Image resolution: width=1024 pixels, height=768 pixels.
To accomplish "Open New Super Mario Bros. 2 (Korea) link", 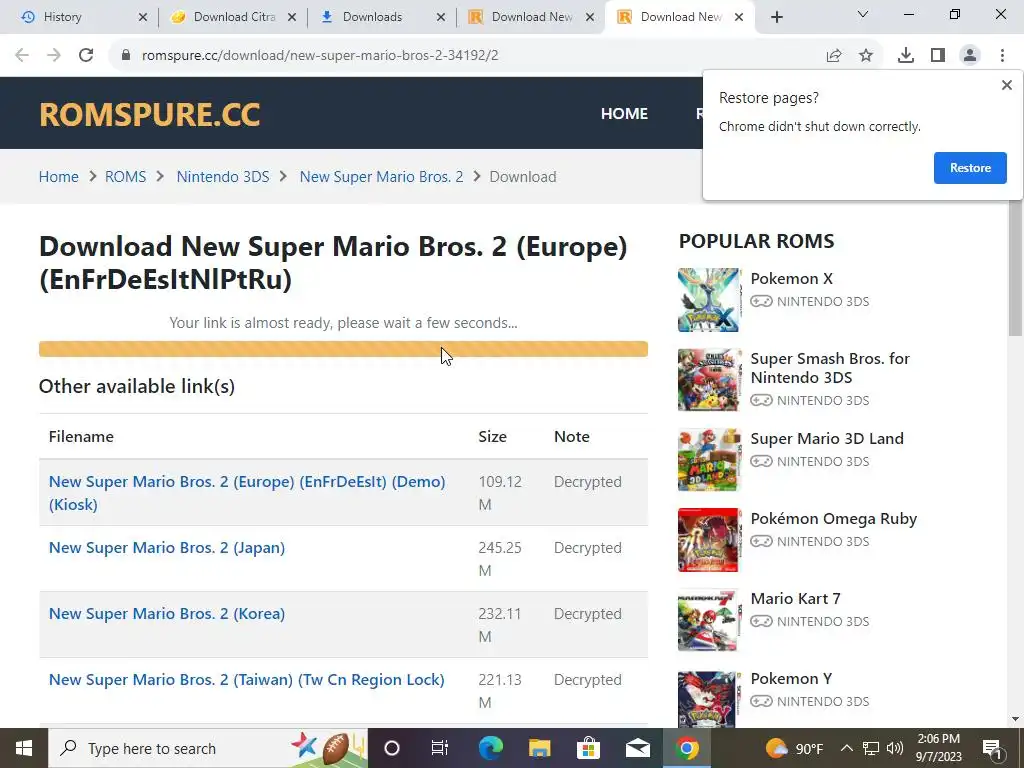I will [167, 614].
